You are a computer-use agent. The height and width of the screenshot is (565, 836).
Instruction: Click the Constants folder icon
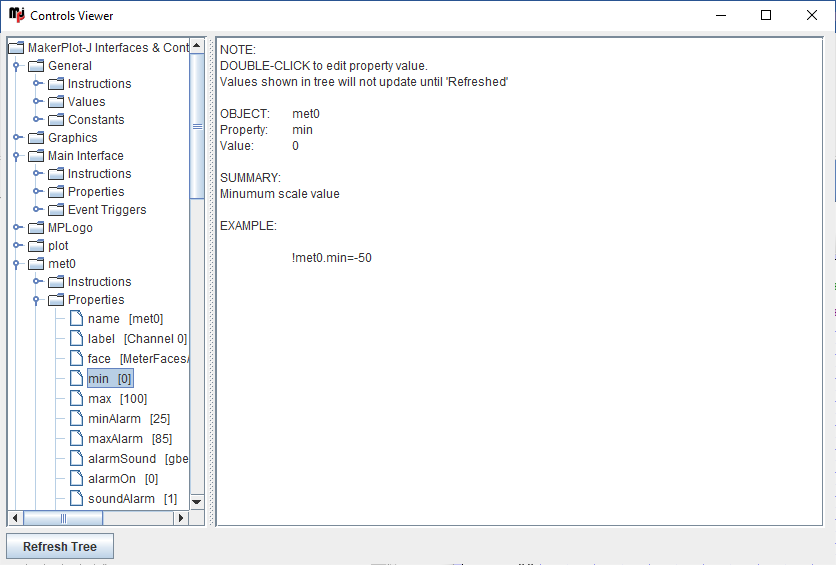[x=56, y=120]
